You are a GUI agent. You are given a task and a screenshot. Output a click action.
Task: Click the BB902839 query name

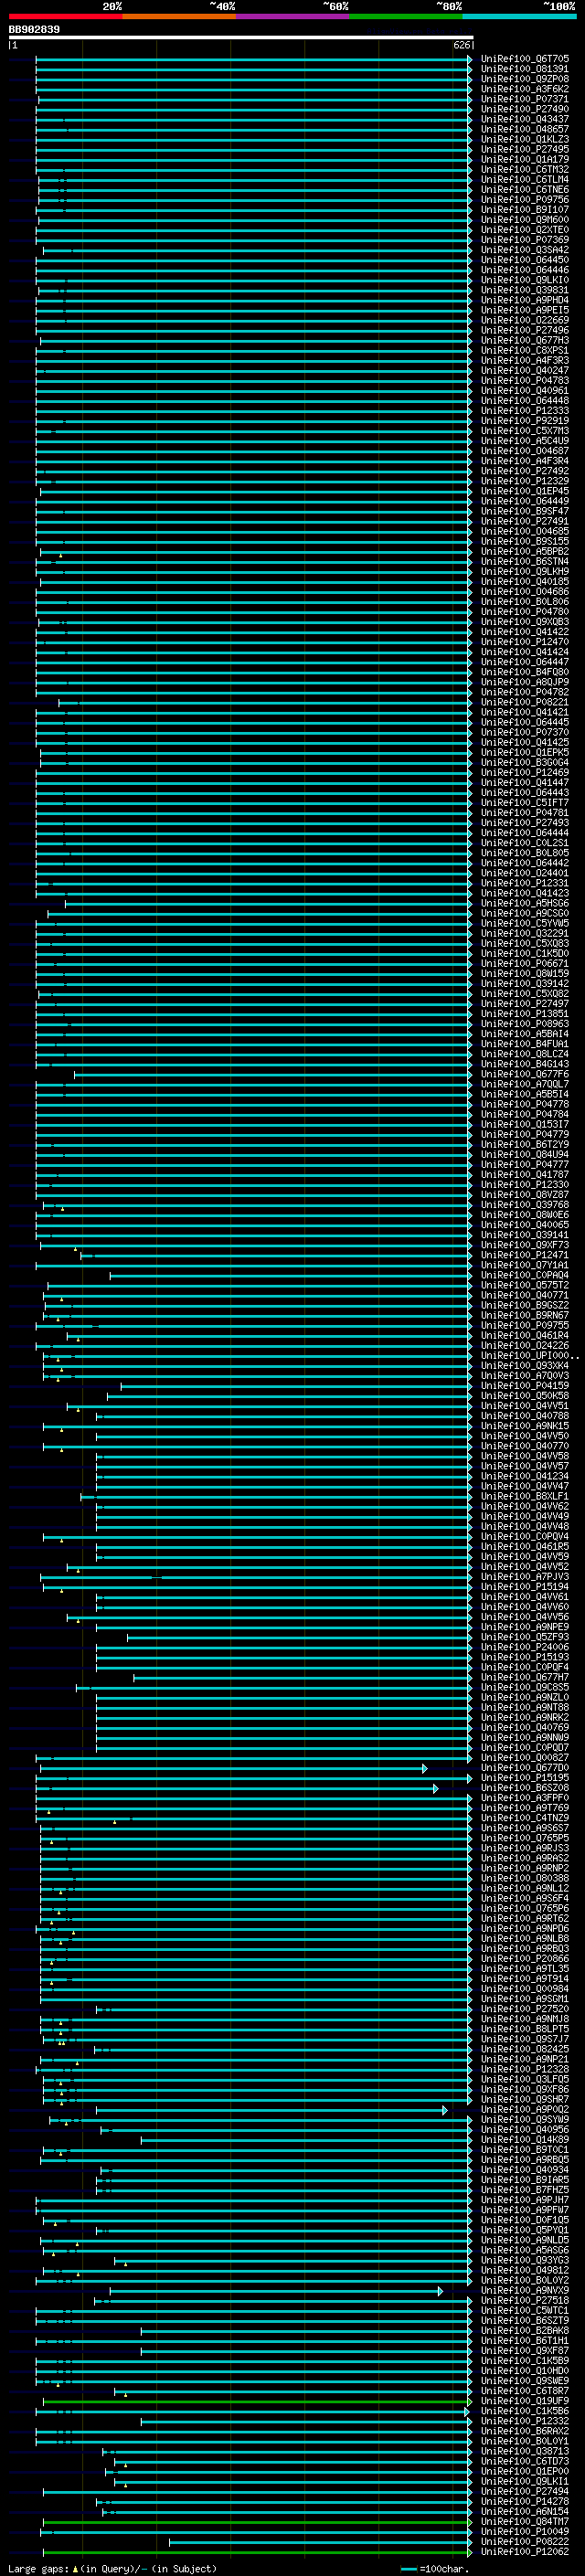pyautogui.click(x=34, y=30)
